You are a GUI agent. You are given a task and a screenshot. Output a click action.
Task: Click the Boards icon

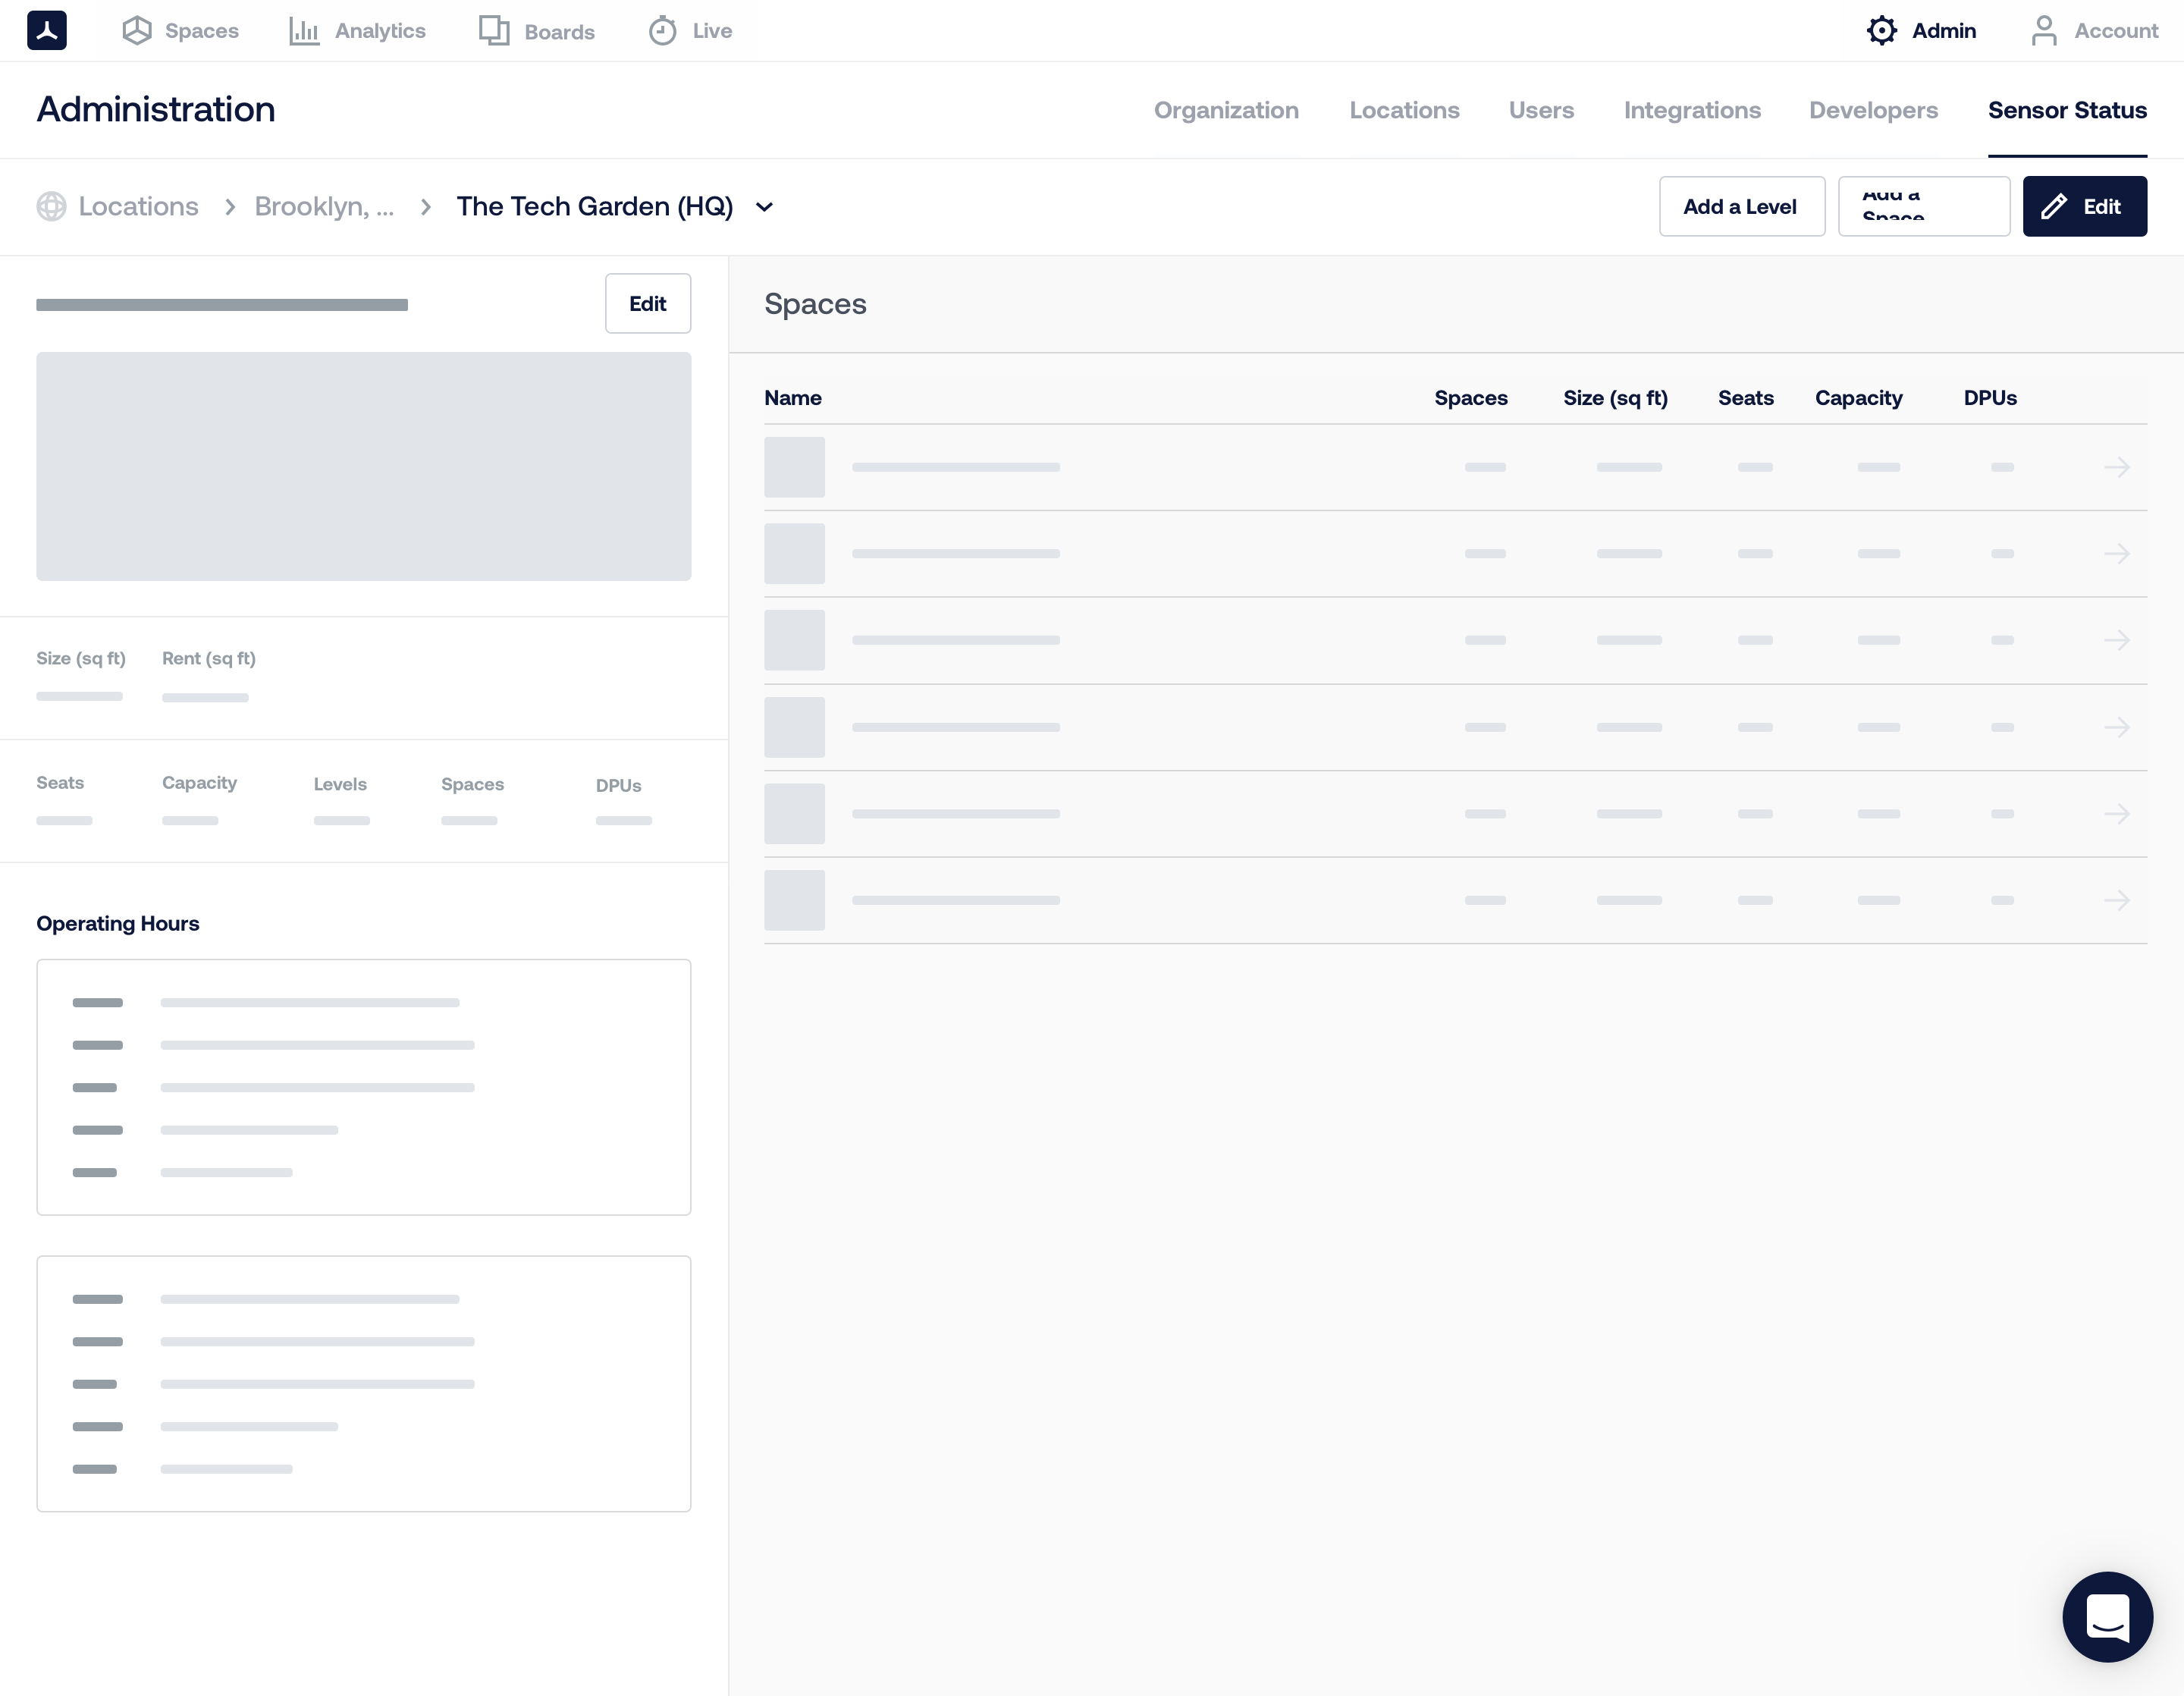click(493, 30)
